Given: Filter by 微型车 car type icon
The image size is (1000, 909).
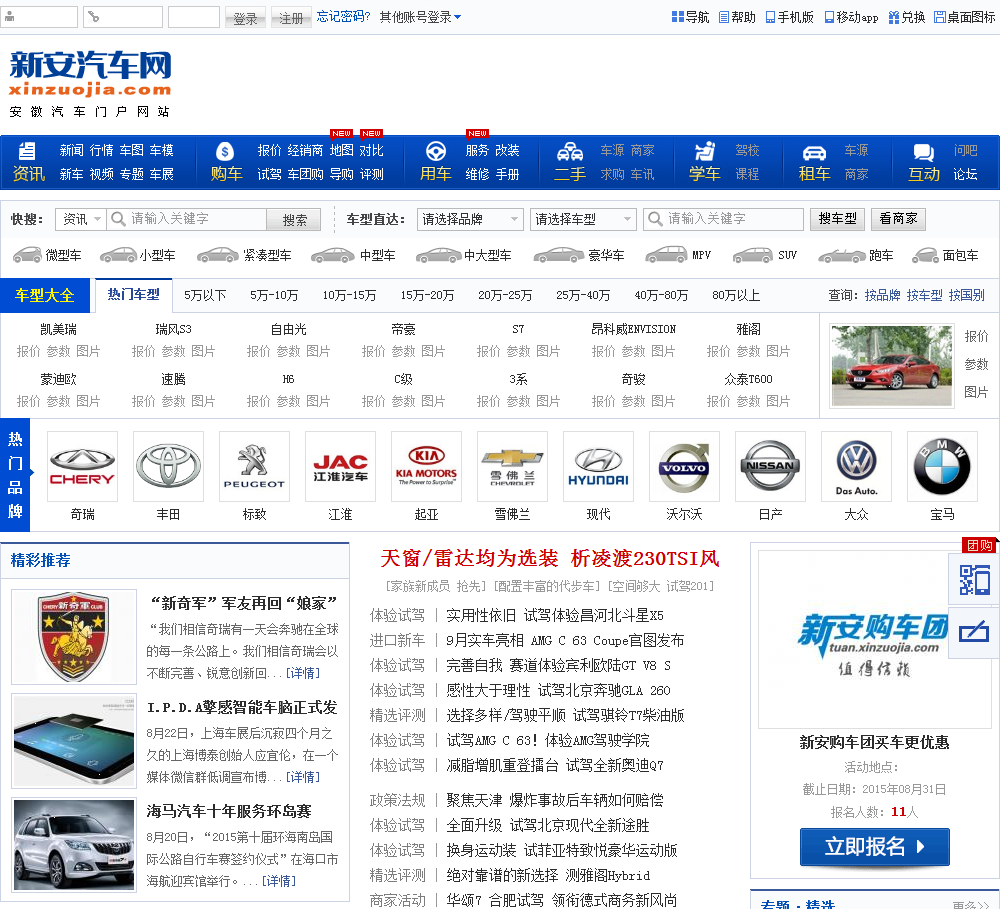Looking at the screenshot, I should [x=27, y=255].
